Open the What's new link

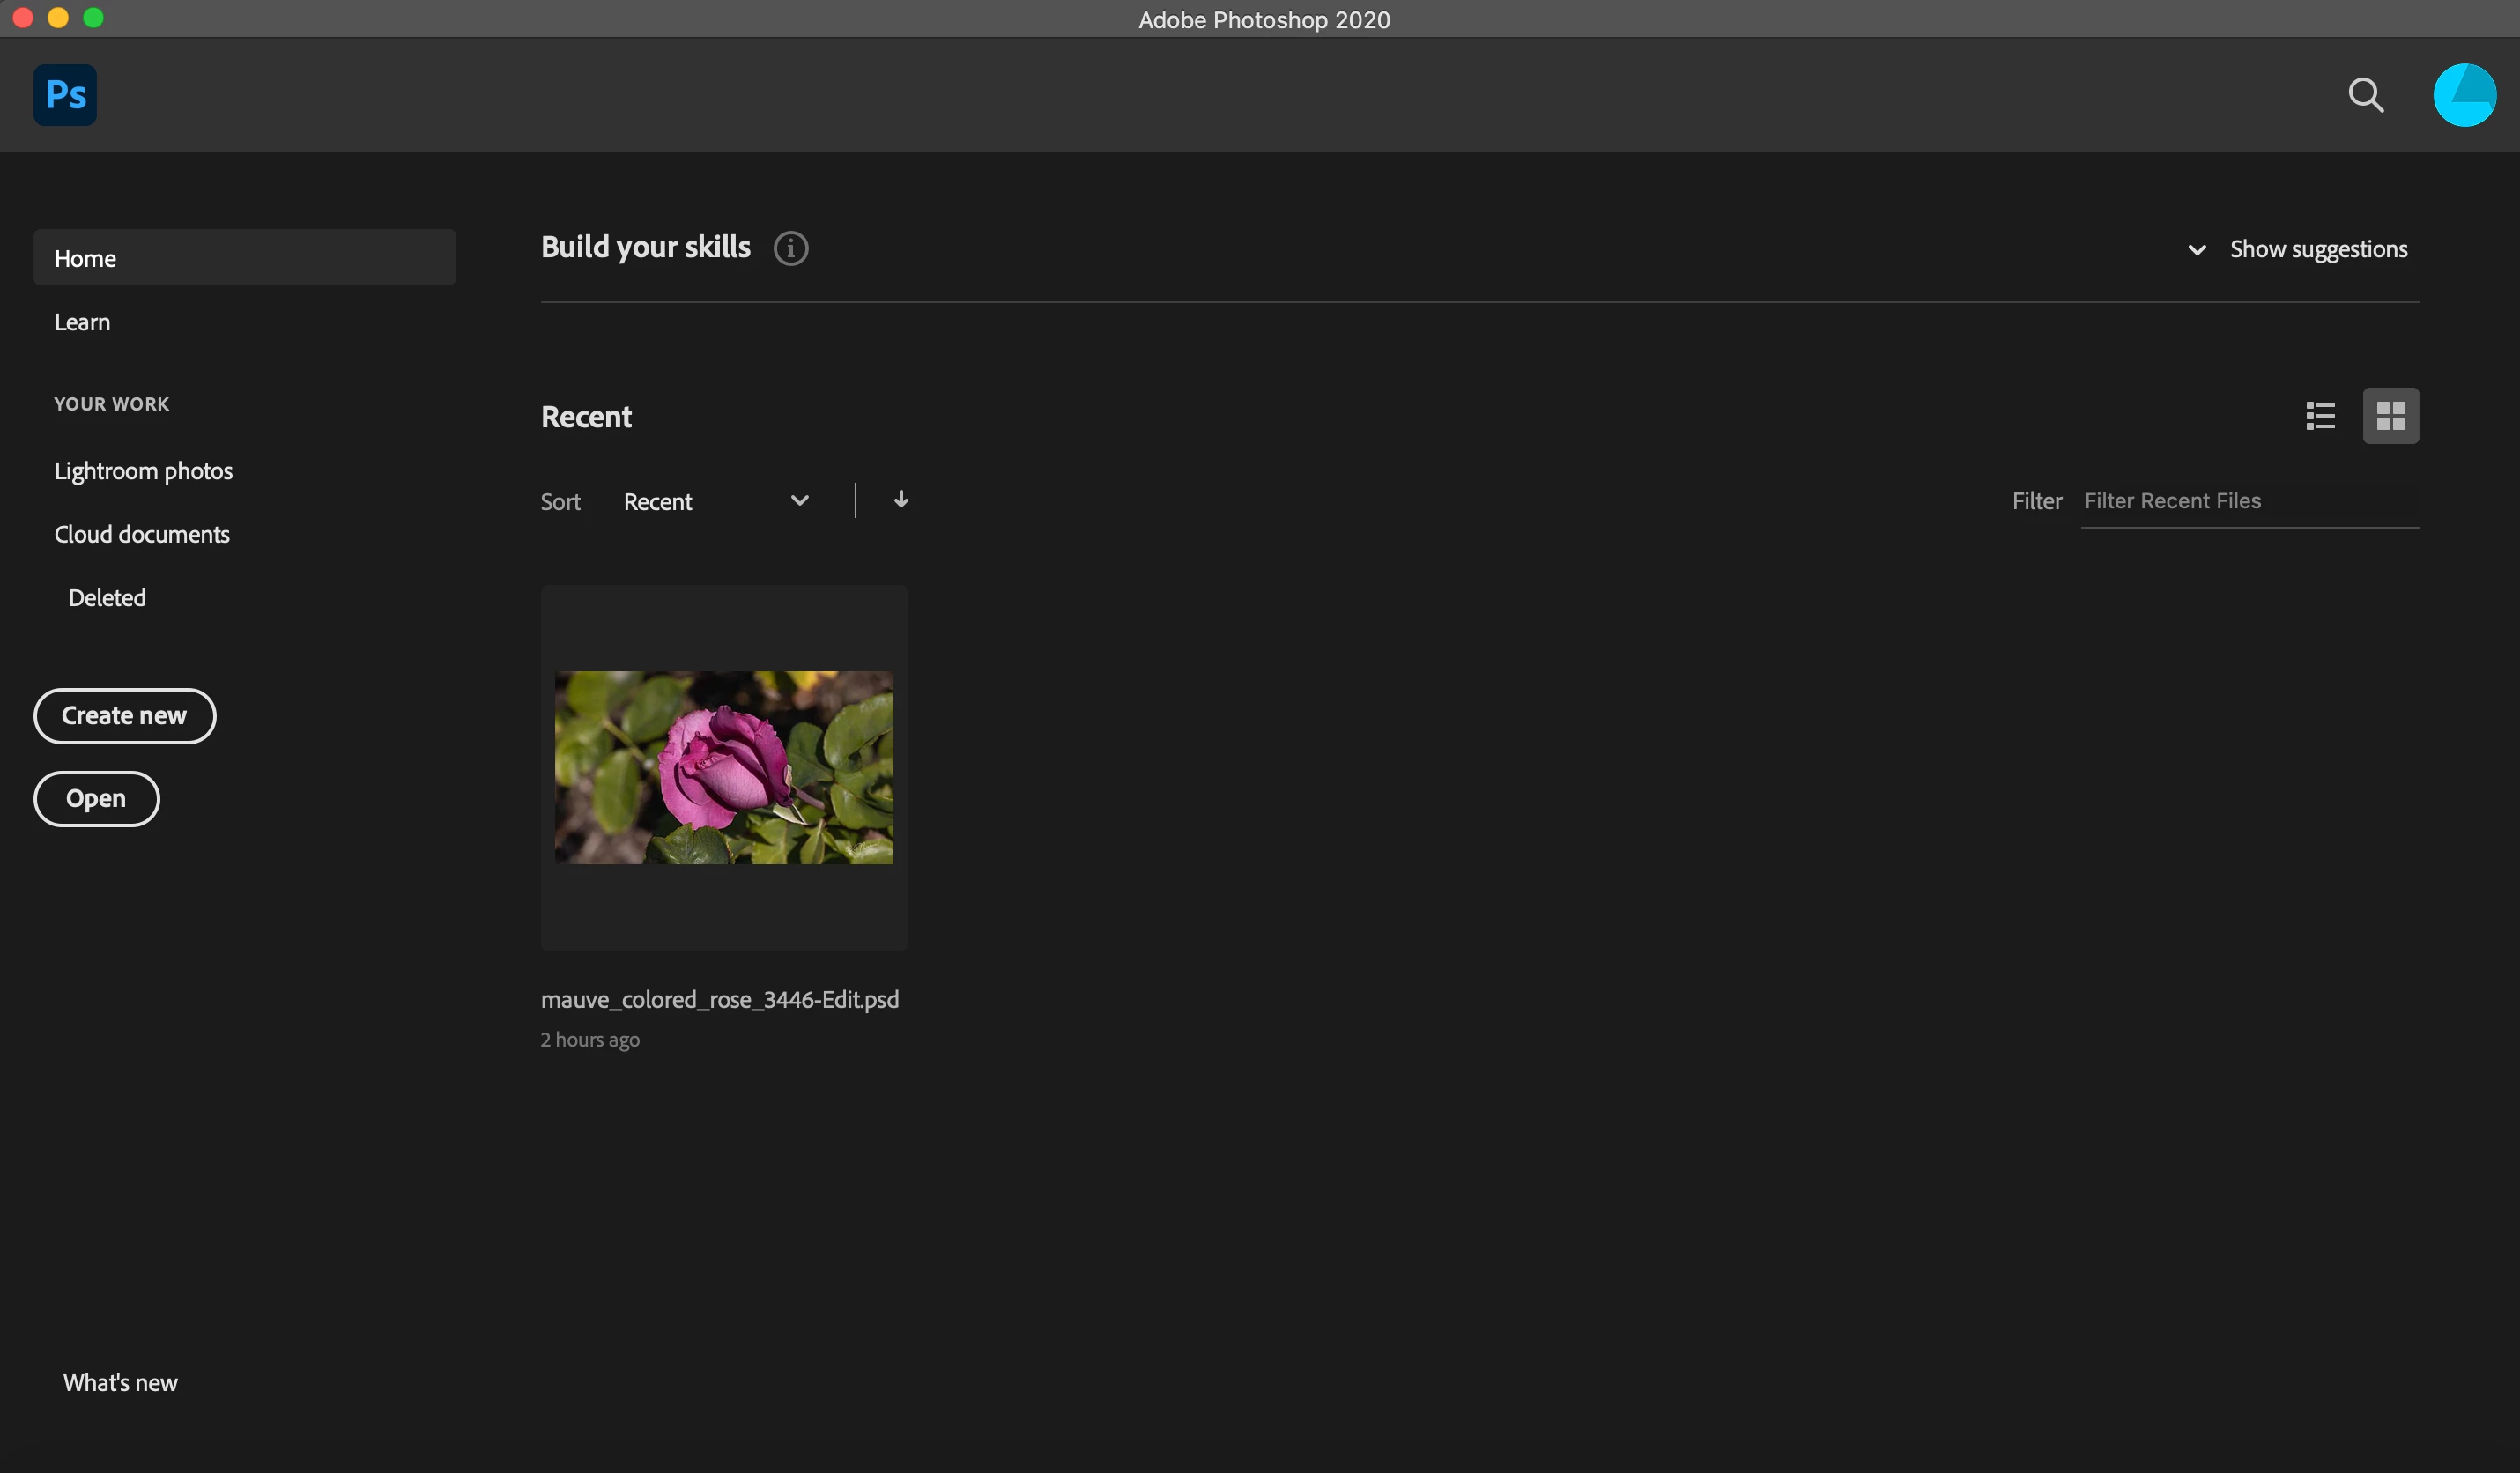(120, 1382)
